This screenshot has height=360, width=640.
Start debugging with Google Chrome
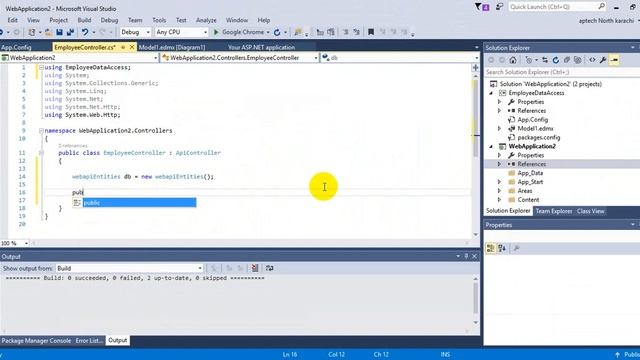click(239, 32)
